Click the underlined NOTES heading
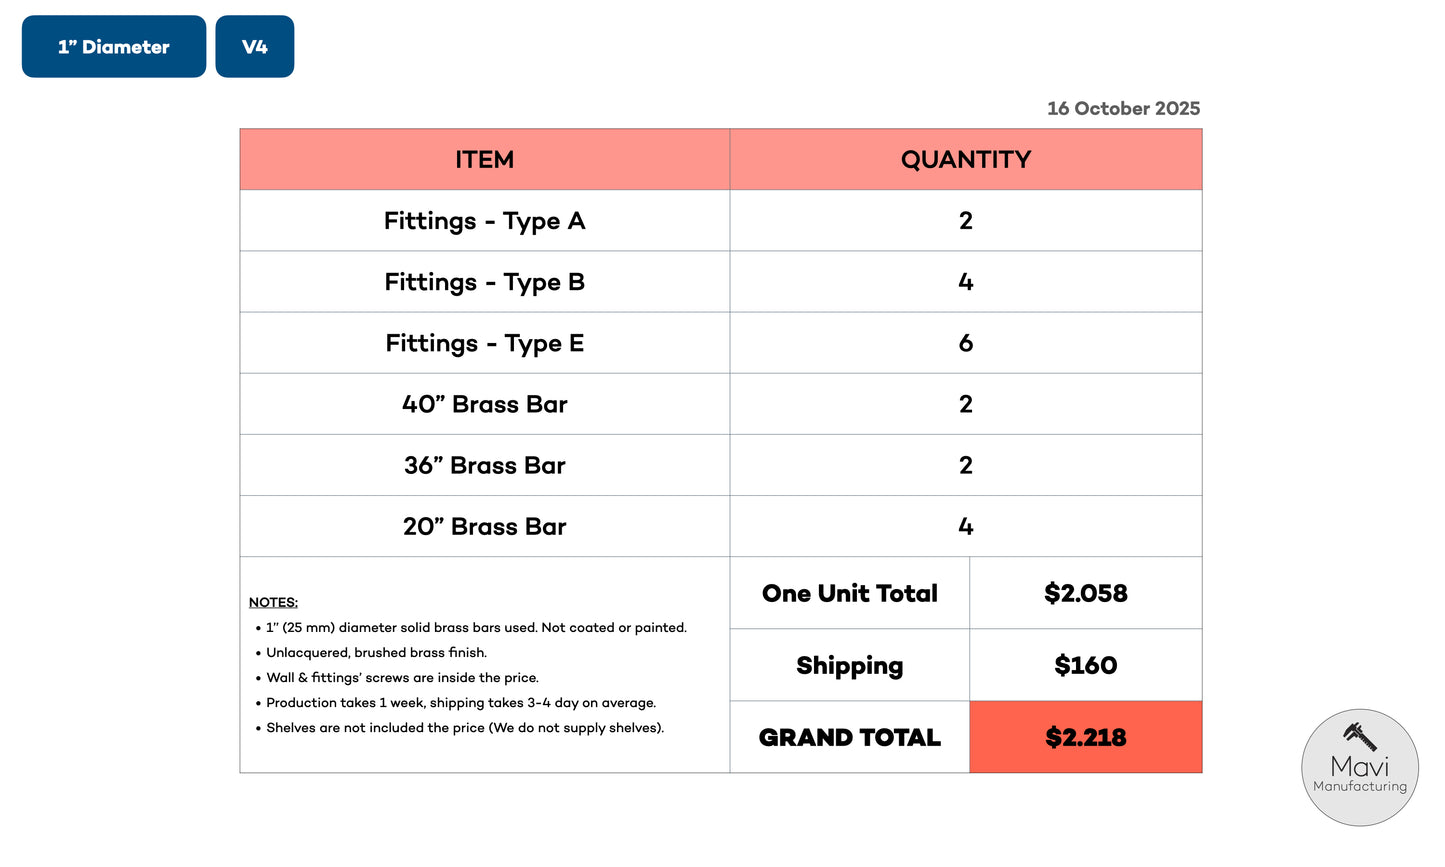 (273, 602)
